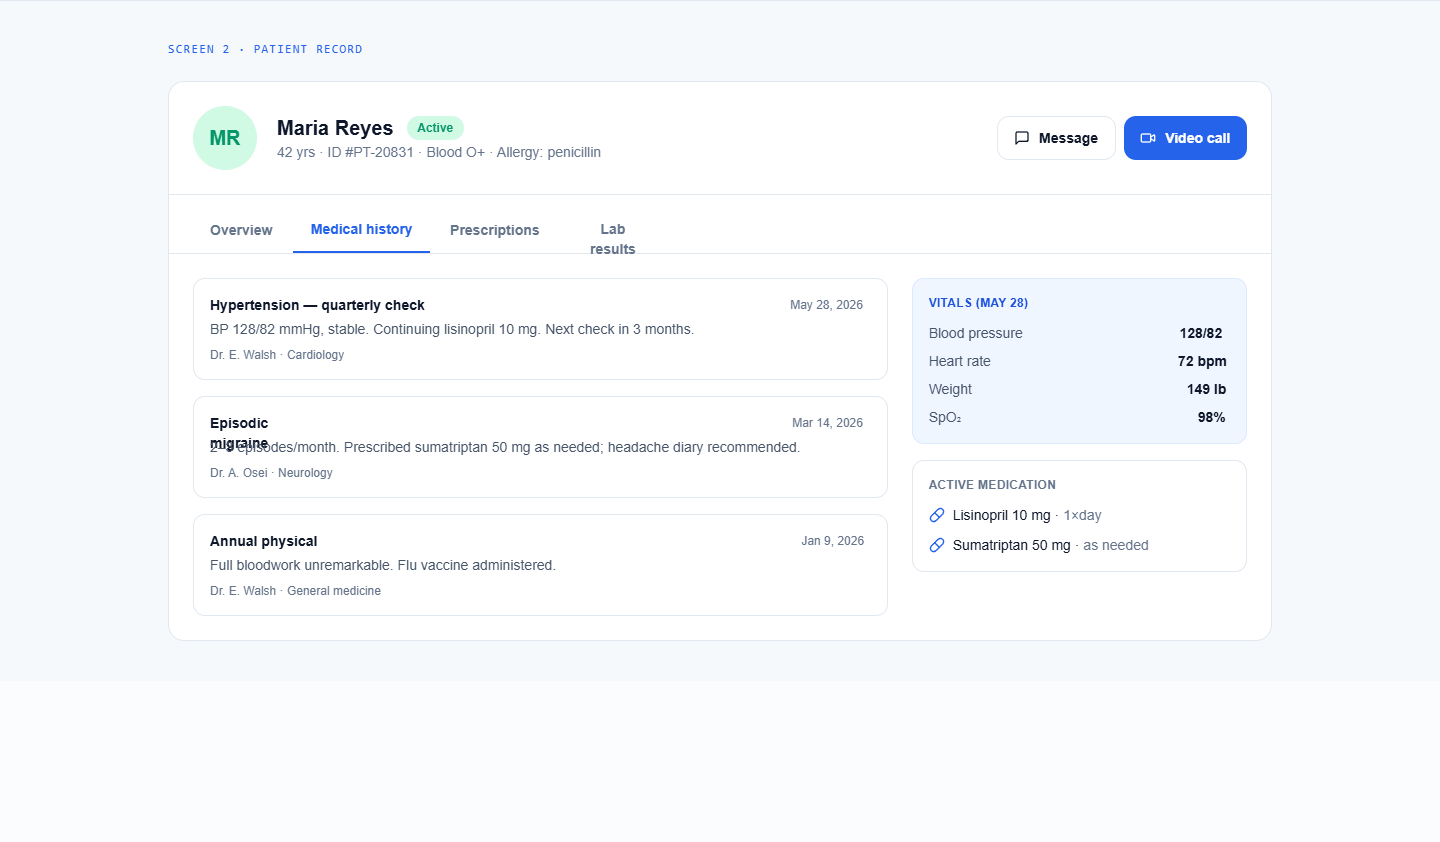Click Dr. A. Osei · Neurology
This screenshot has height=842, width=1440.
[x=271, y=473]
